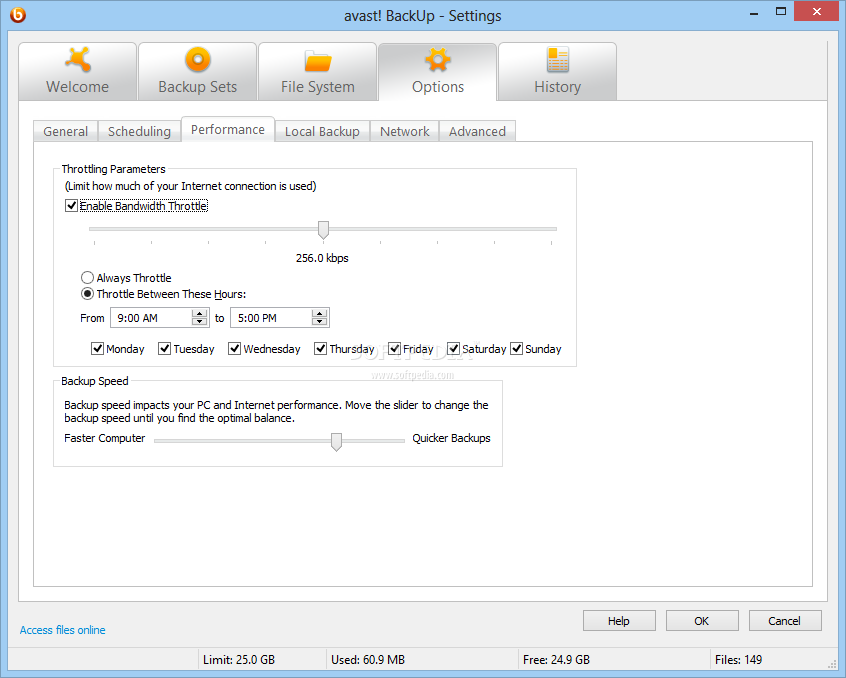Select Throttle Between These Hours option
Image resolution: width=846 pixels, height=678 pixels.
coord(87,294)
